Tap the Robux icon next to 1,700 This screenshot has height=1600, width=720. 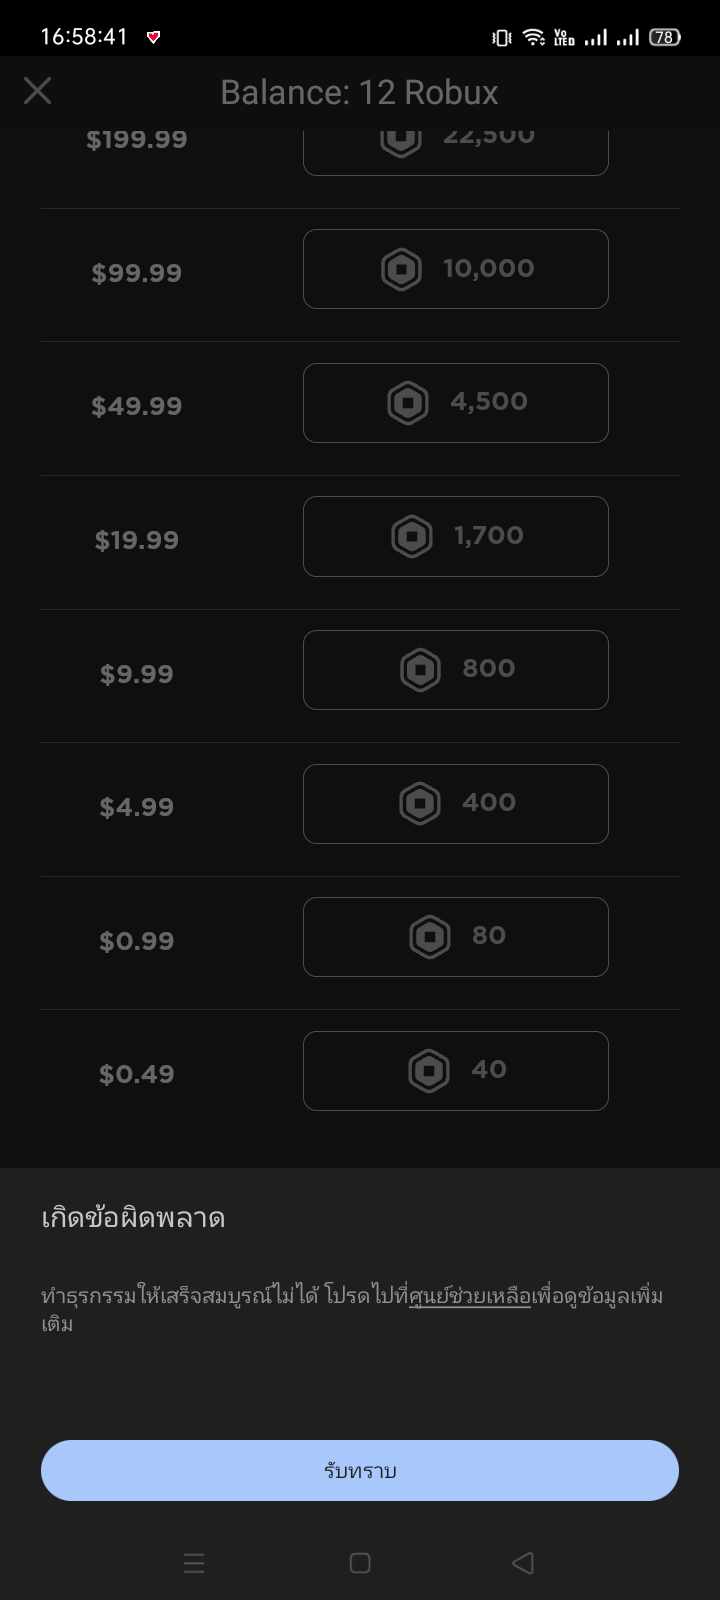coord(412,536)
